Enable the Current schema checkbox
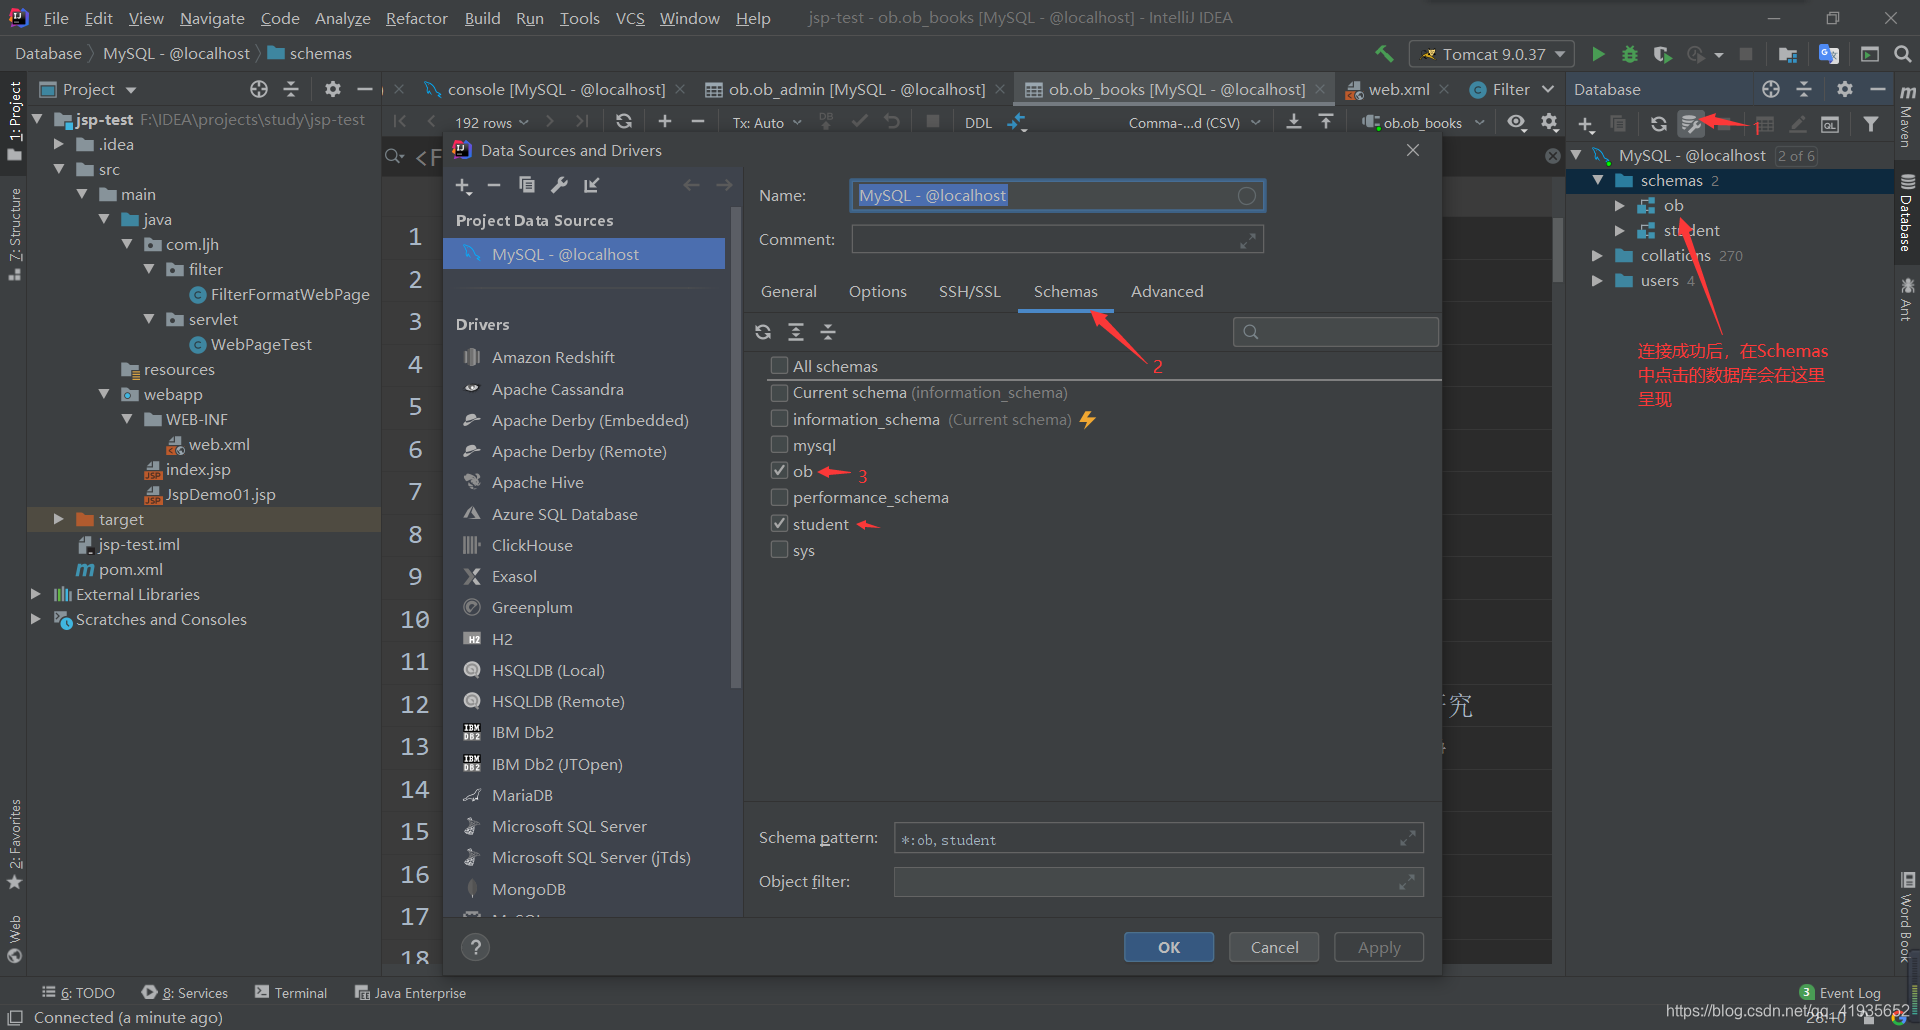The image size is (1920, 1030). [x=779, y=392]
